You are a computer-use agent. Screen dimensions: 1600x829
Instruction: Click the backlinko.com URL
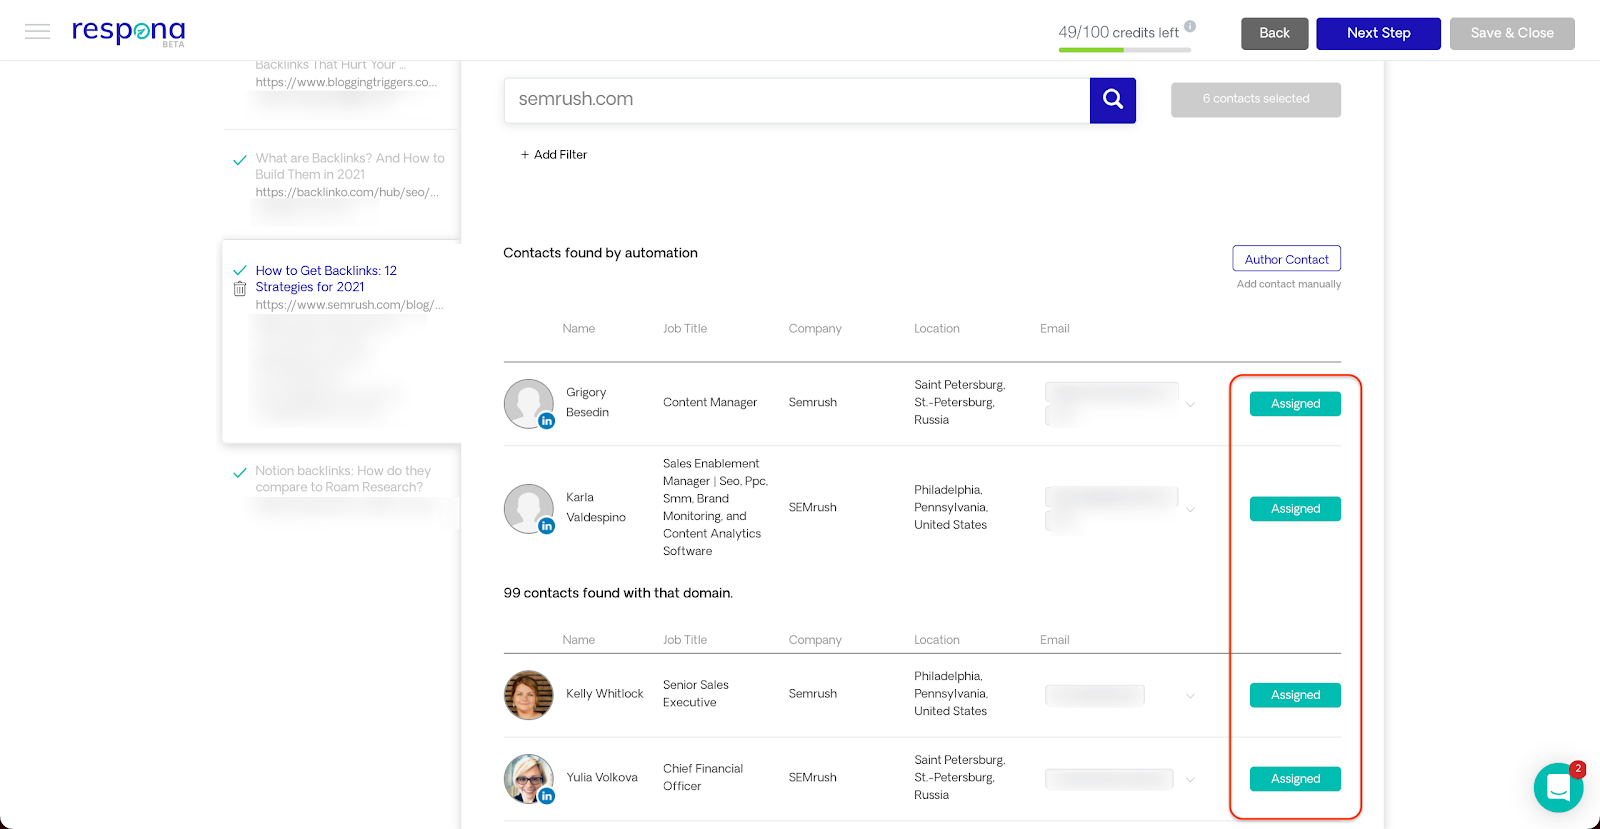pos(347,193)
